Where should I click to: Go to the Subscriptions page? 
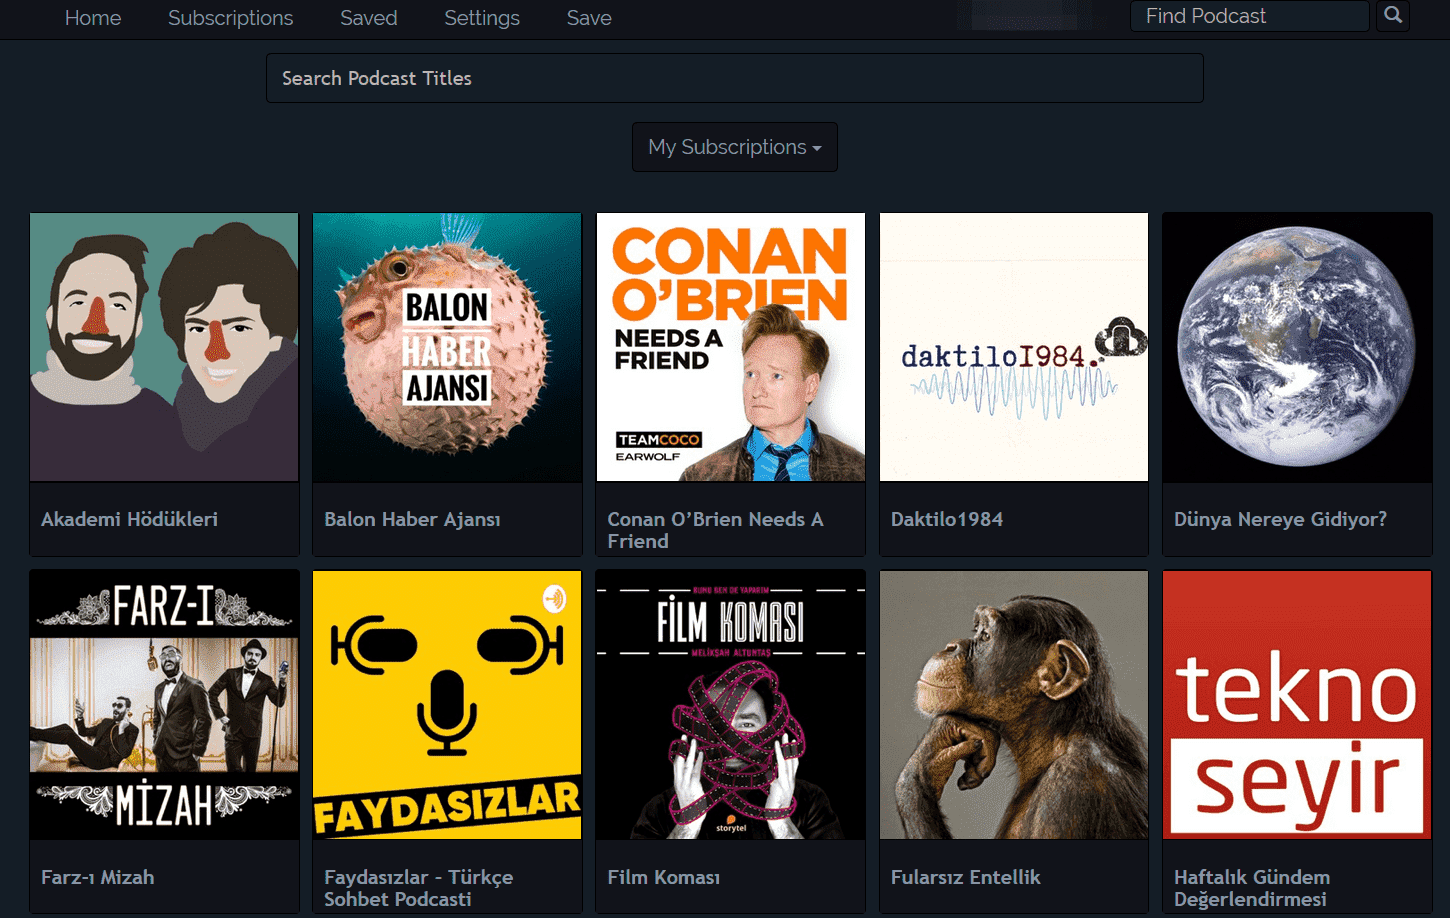tap(230, 18)
